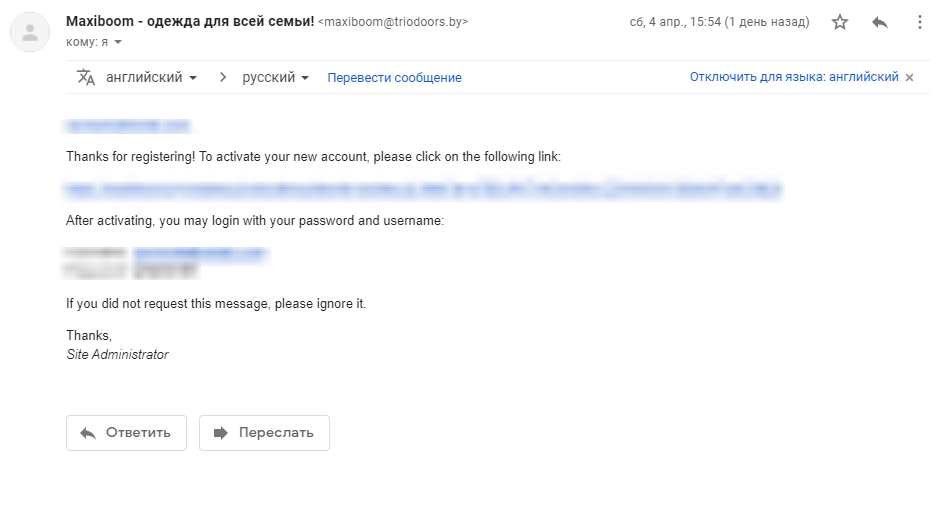This screenshot has height=509, width=949.
Task: Click the translate icon in translation bar
Action: coord(86,77)
